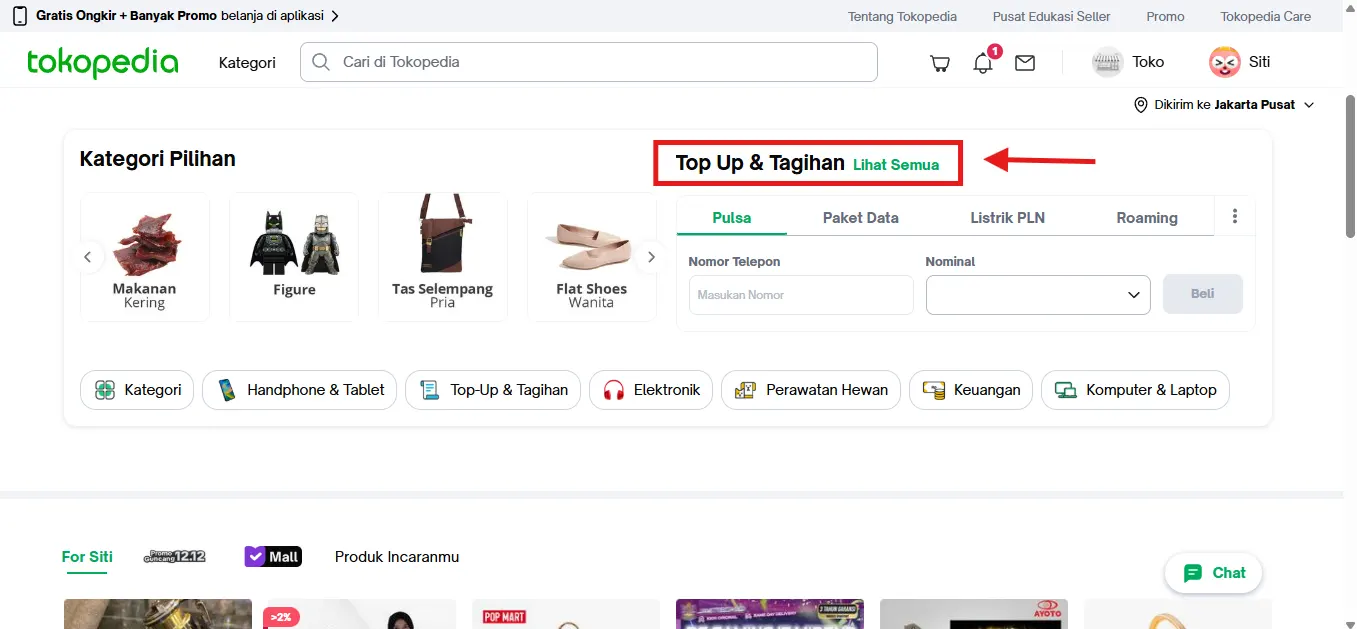Viewport: 1357px width, 629px height.
Task: Select the Elektronik category shortcut
Action: tap(650, 390)
